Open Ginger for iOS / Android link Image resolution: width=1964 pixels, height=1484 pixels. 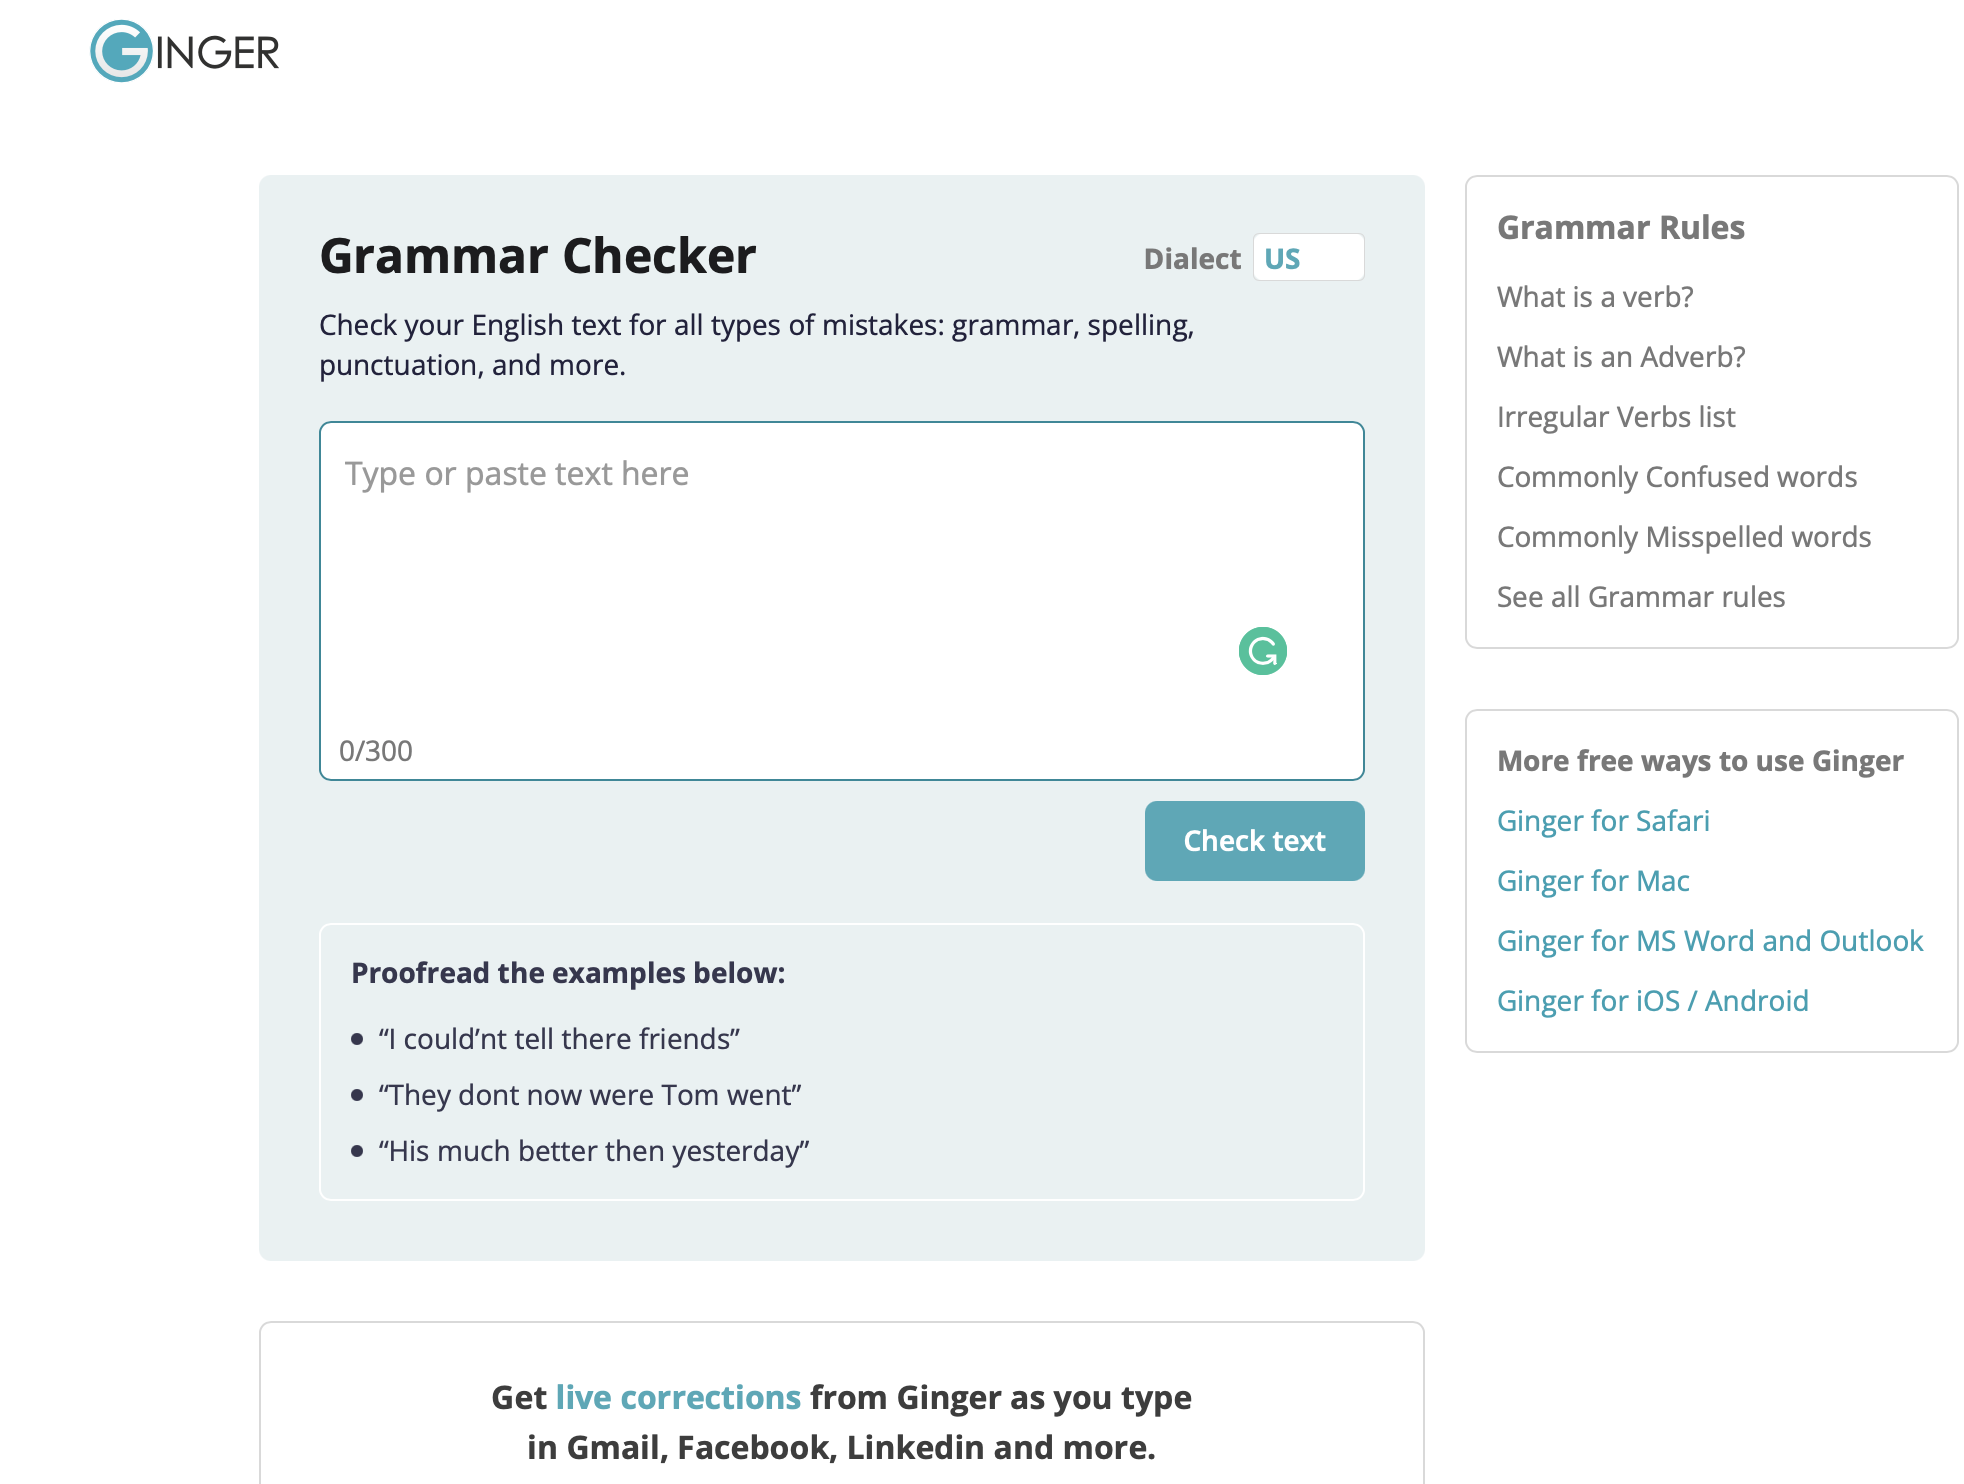point(1653,1001)
